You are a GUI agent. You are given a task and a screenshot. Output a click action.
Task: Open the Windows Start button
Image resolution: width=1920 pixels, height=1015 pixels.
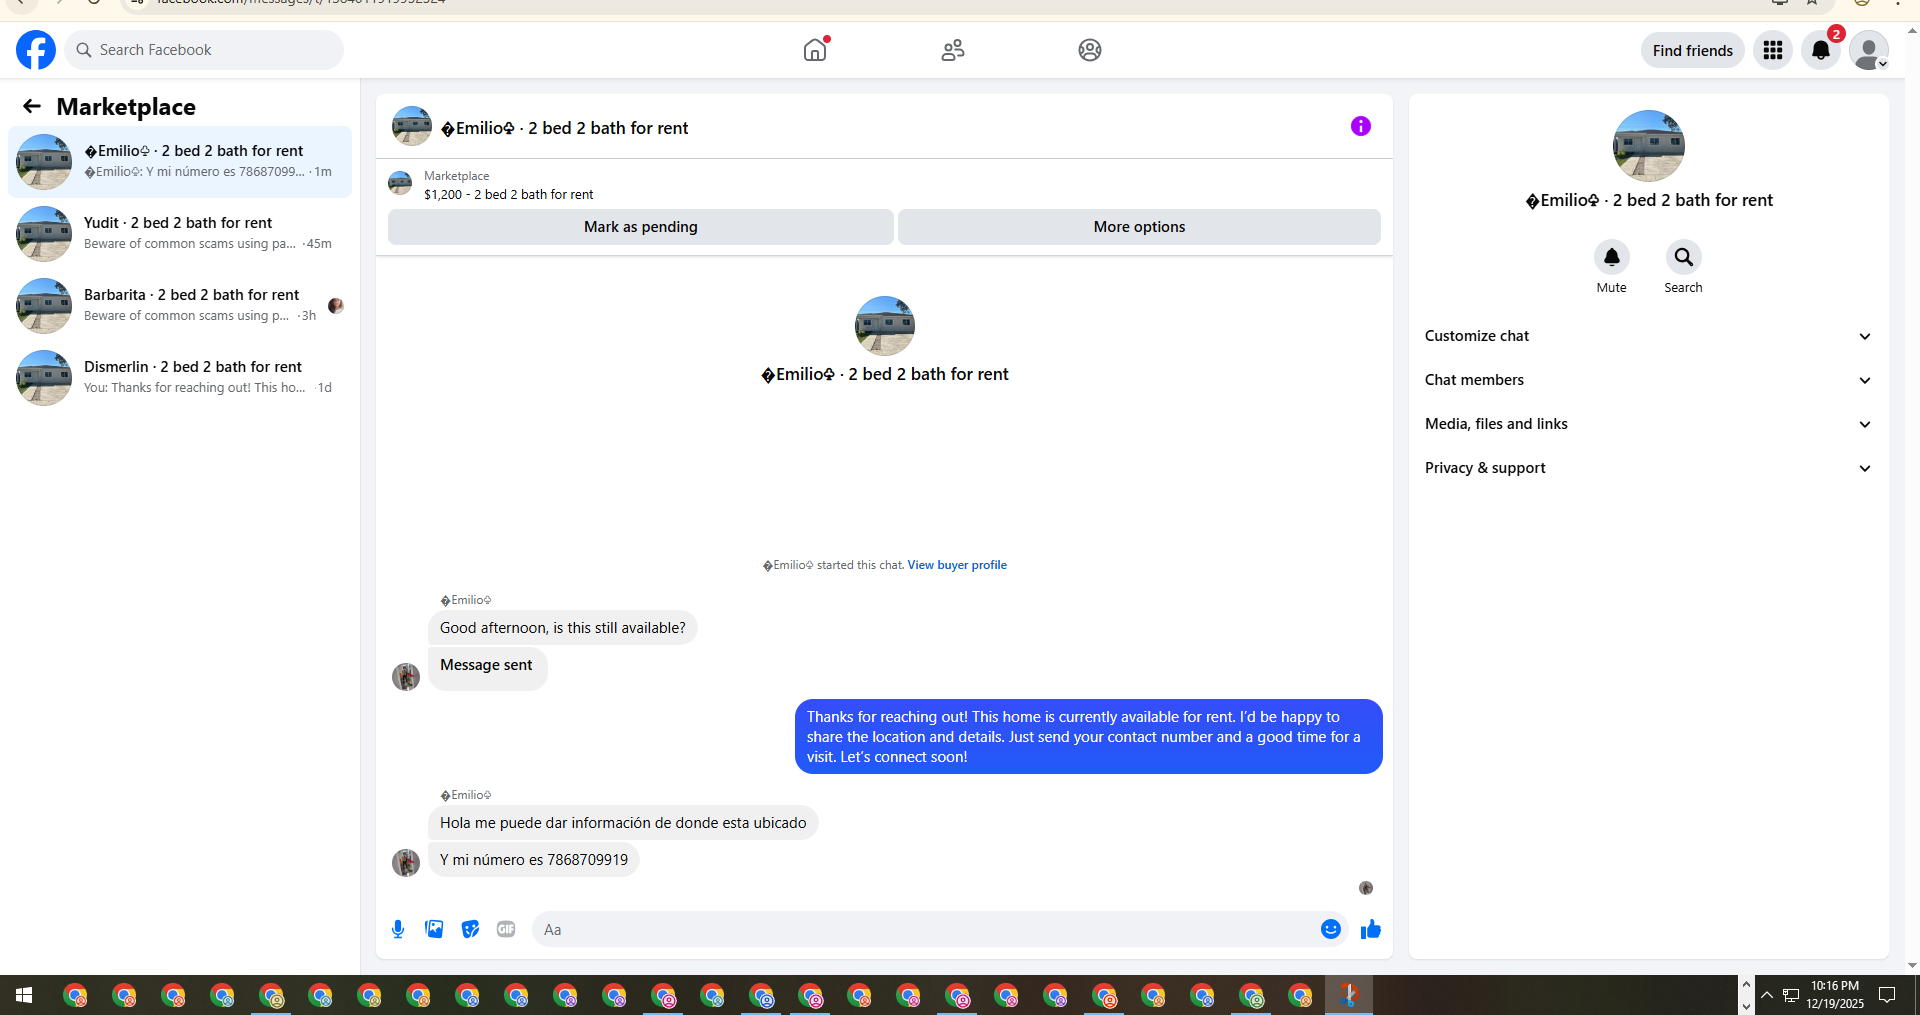pos(24,995)
